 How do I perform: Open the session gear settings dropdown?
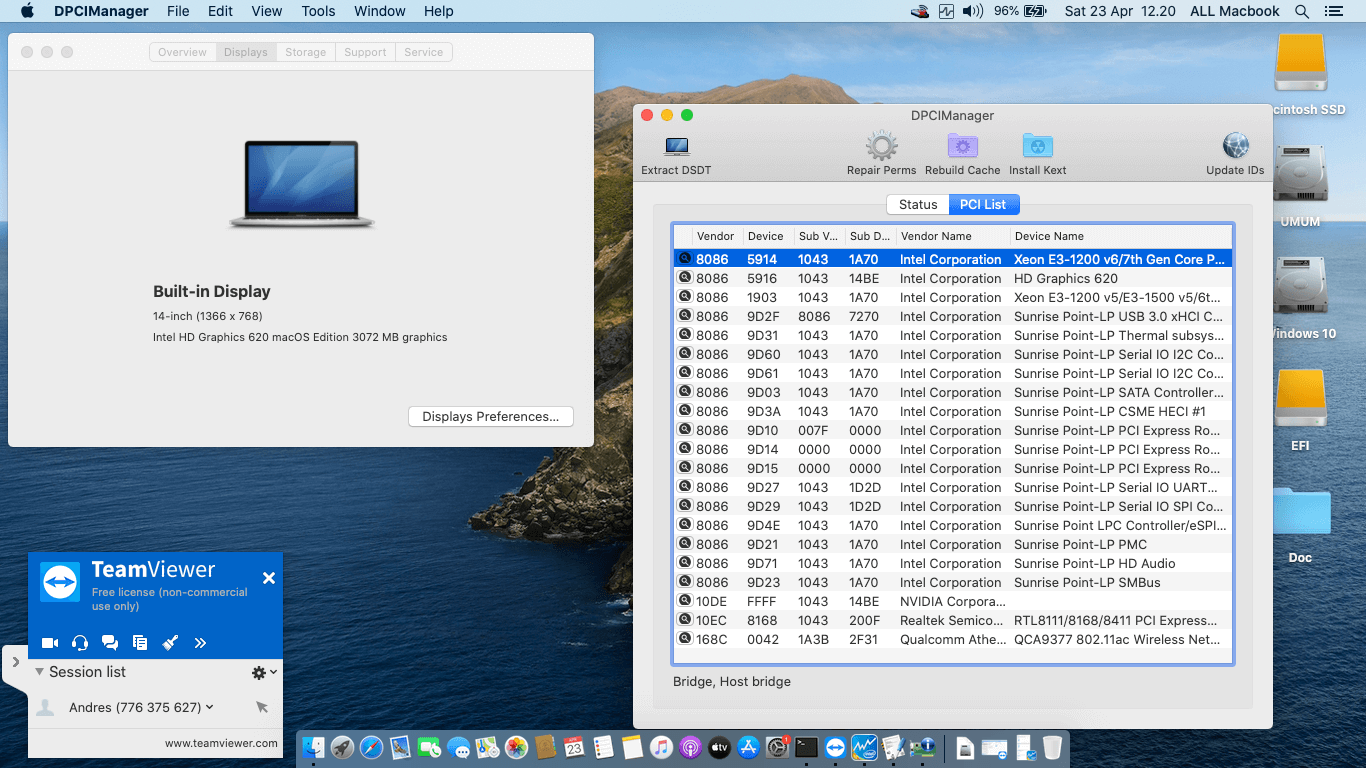(x=264, y=673)
